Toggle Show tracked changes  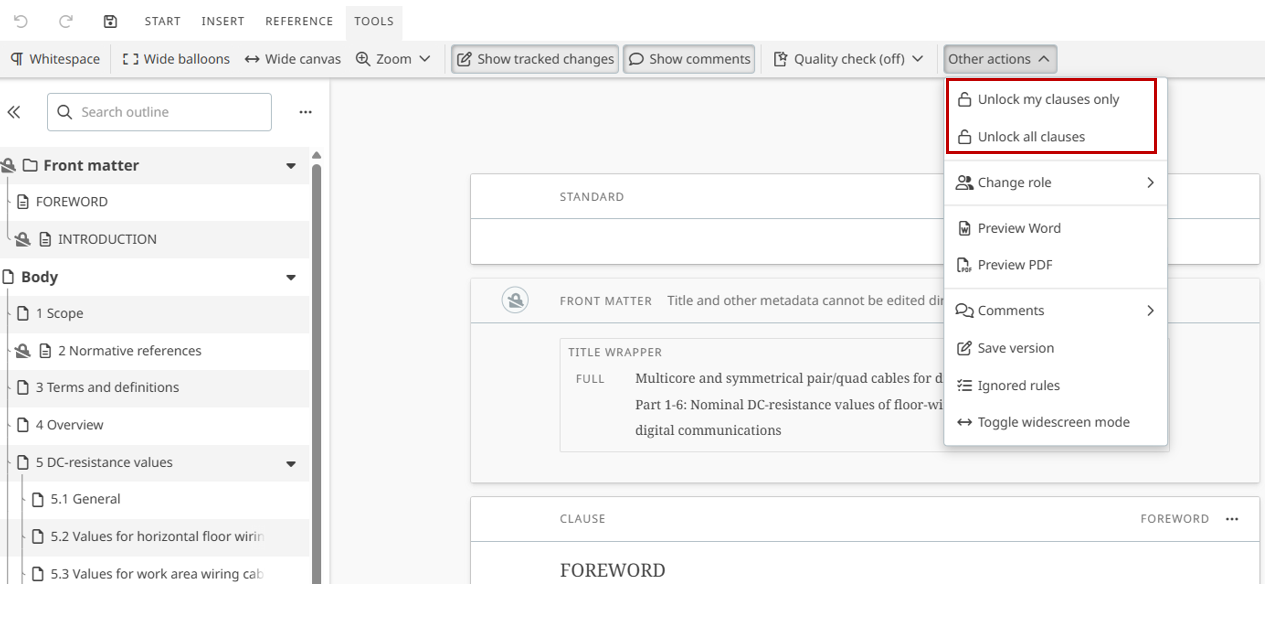pyautogui.click(x=535, y=59)
